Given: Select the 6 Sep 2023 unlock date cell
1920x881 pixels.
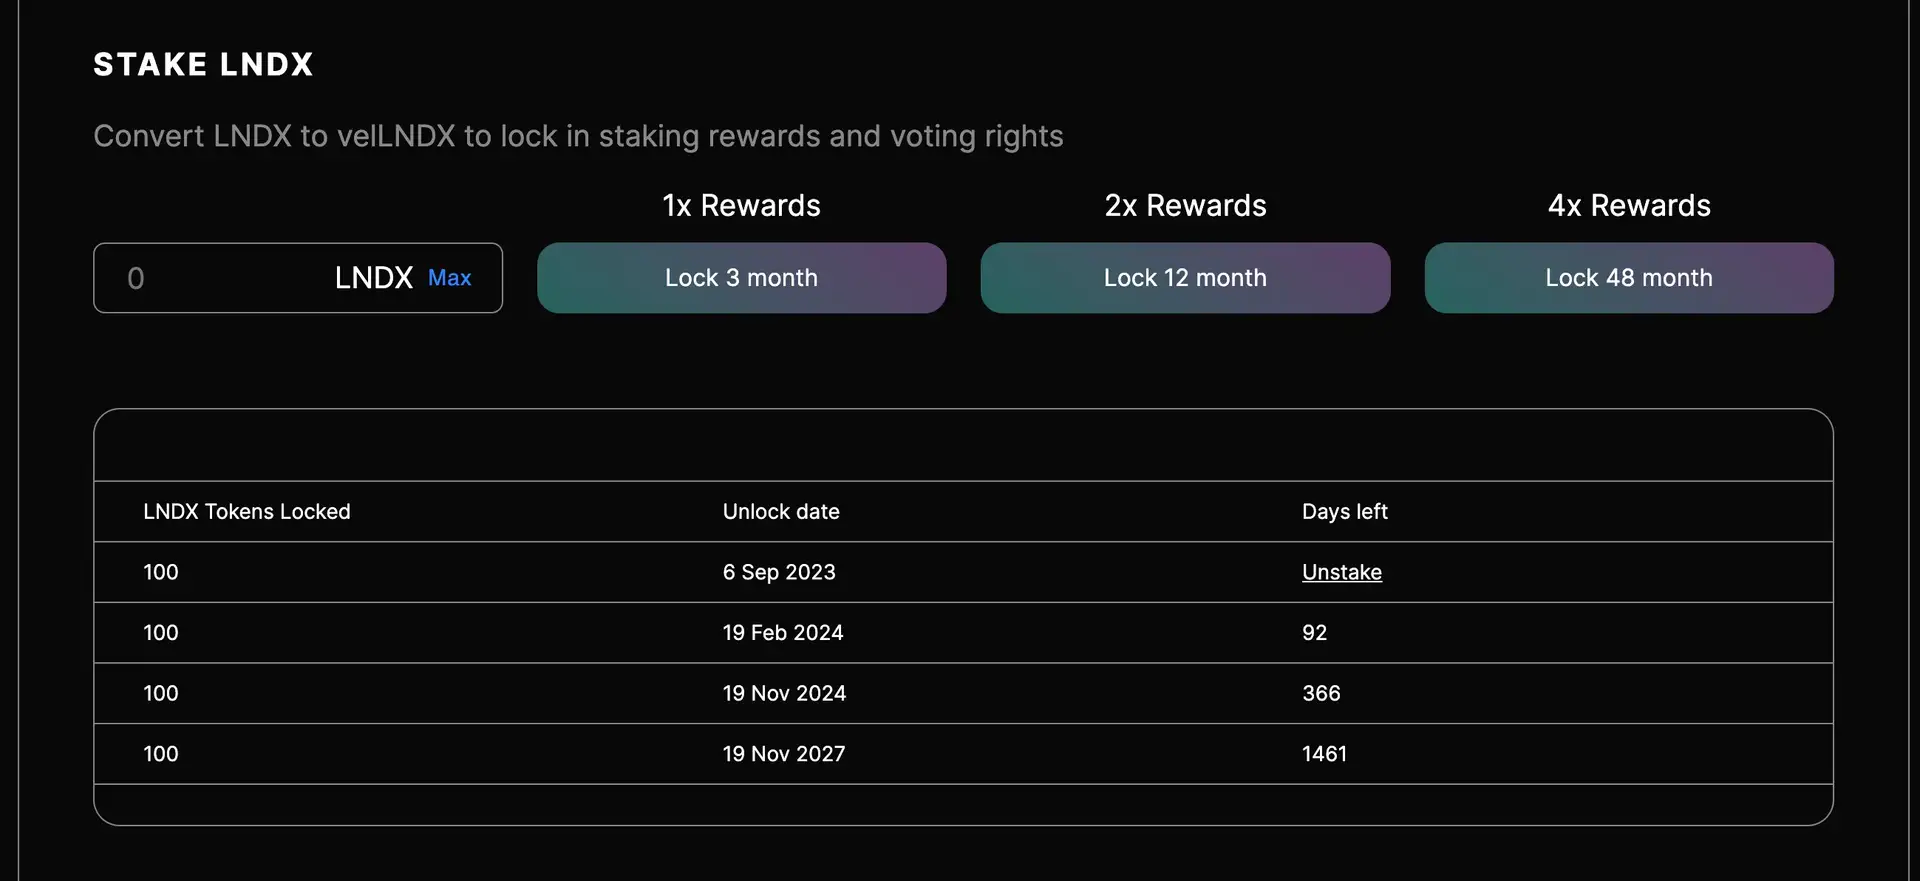Looking at the screenshot, I should 779,572.
